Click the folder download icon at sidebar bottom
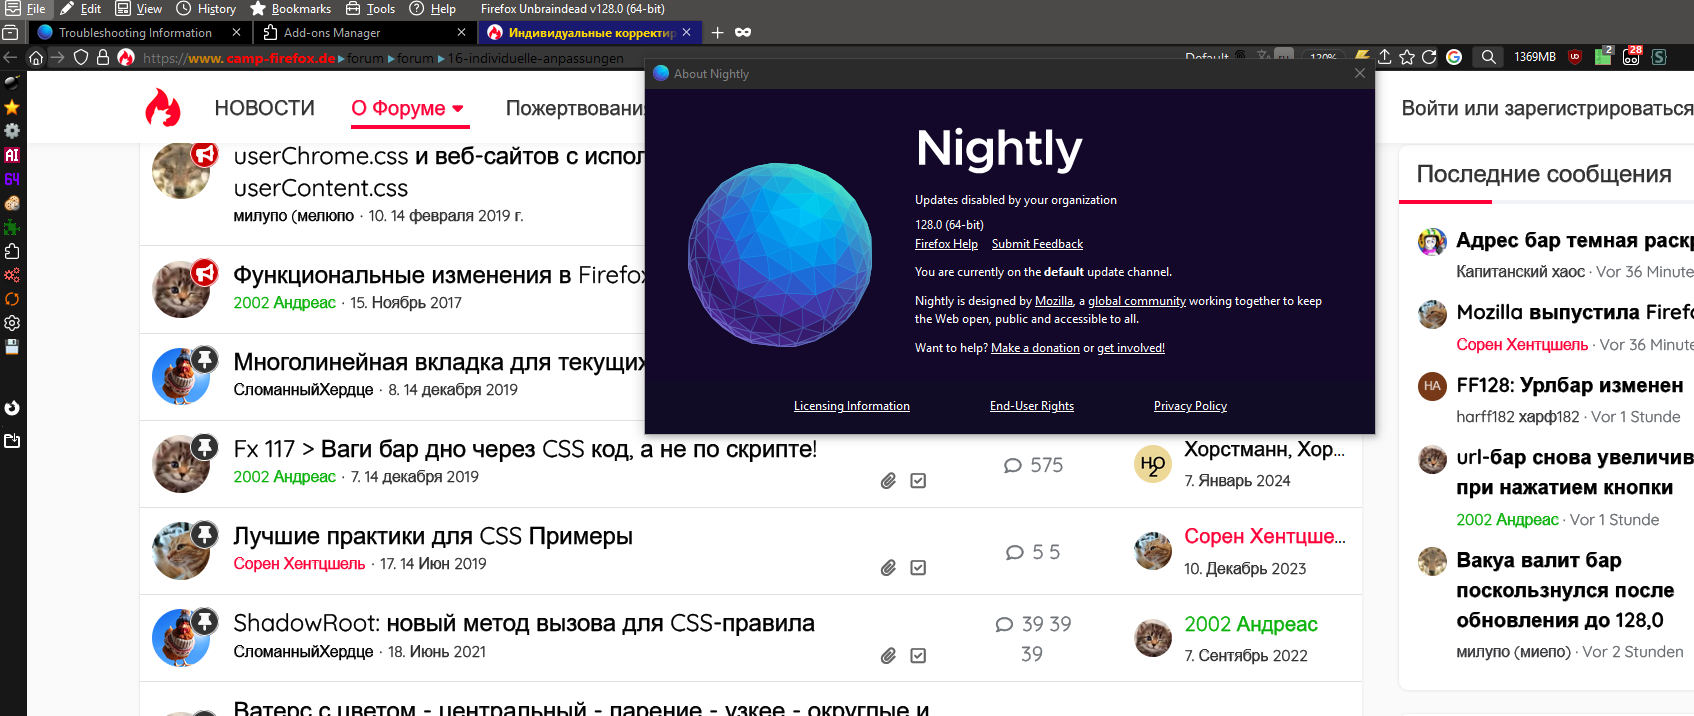 coord(12,441)
